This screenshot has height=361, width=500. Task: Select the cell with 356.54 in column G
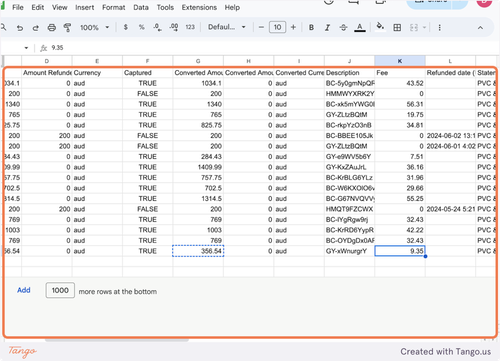(198, 251)
